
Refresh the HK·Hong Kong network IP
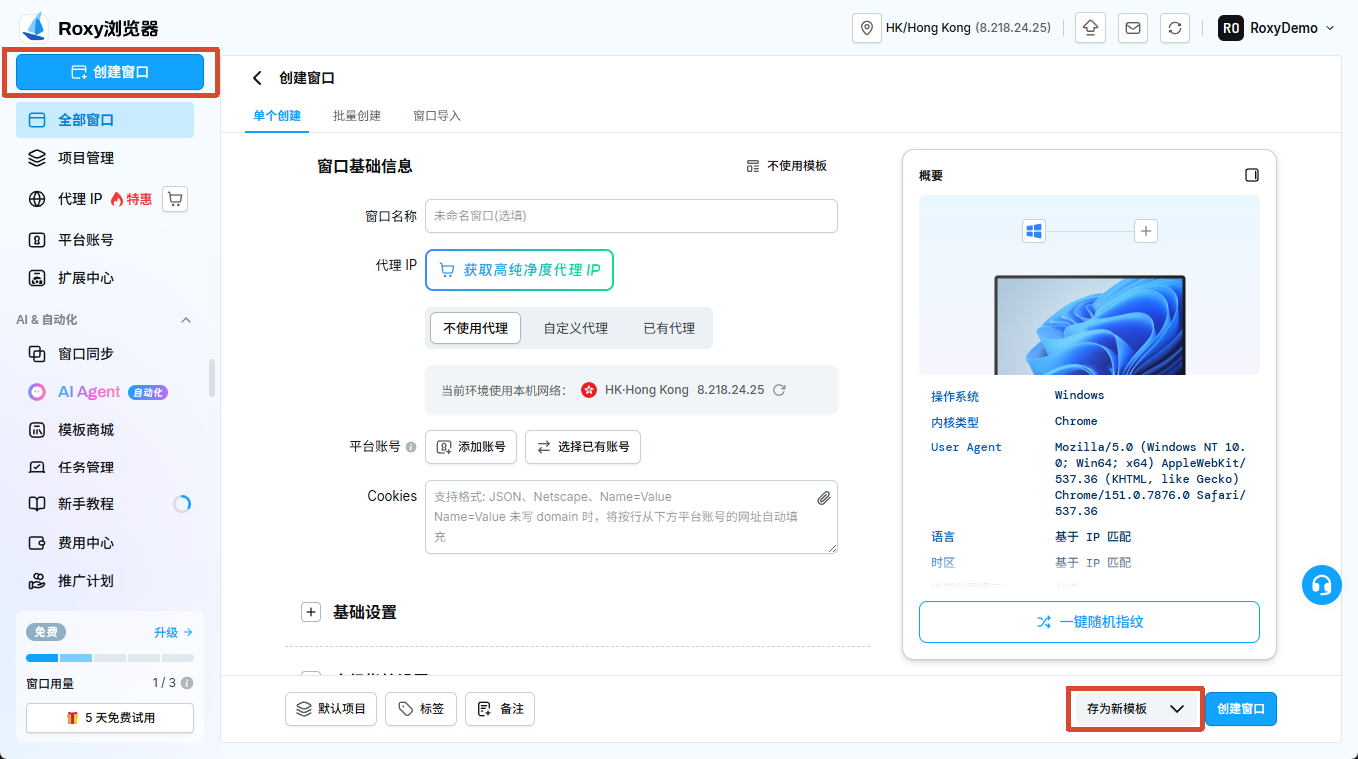[x=780, y=390]
